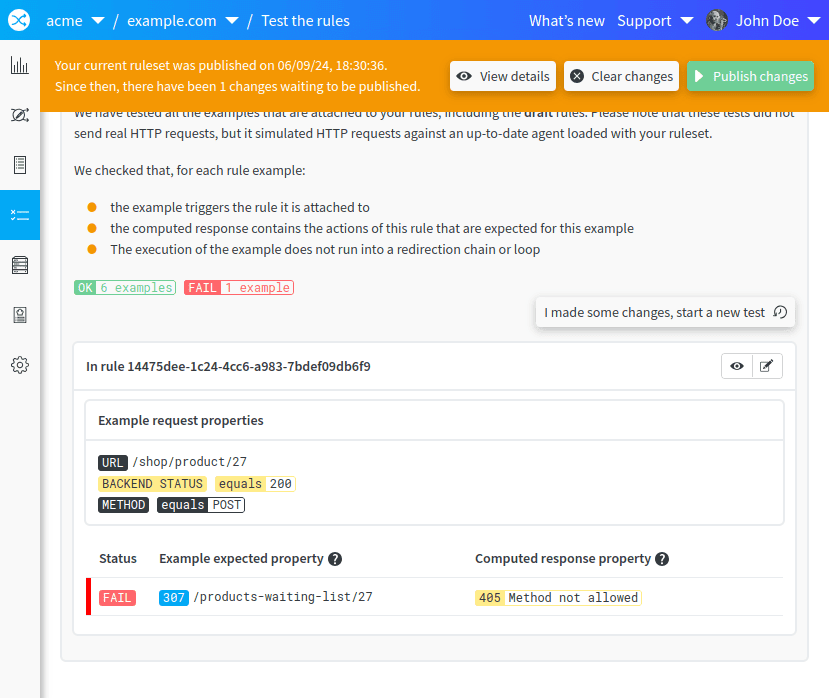View rule 14475dee with the eye icon
The width and height of the screenshot is (829, 698).
[736, 366]
